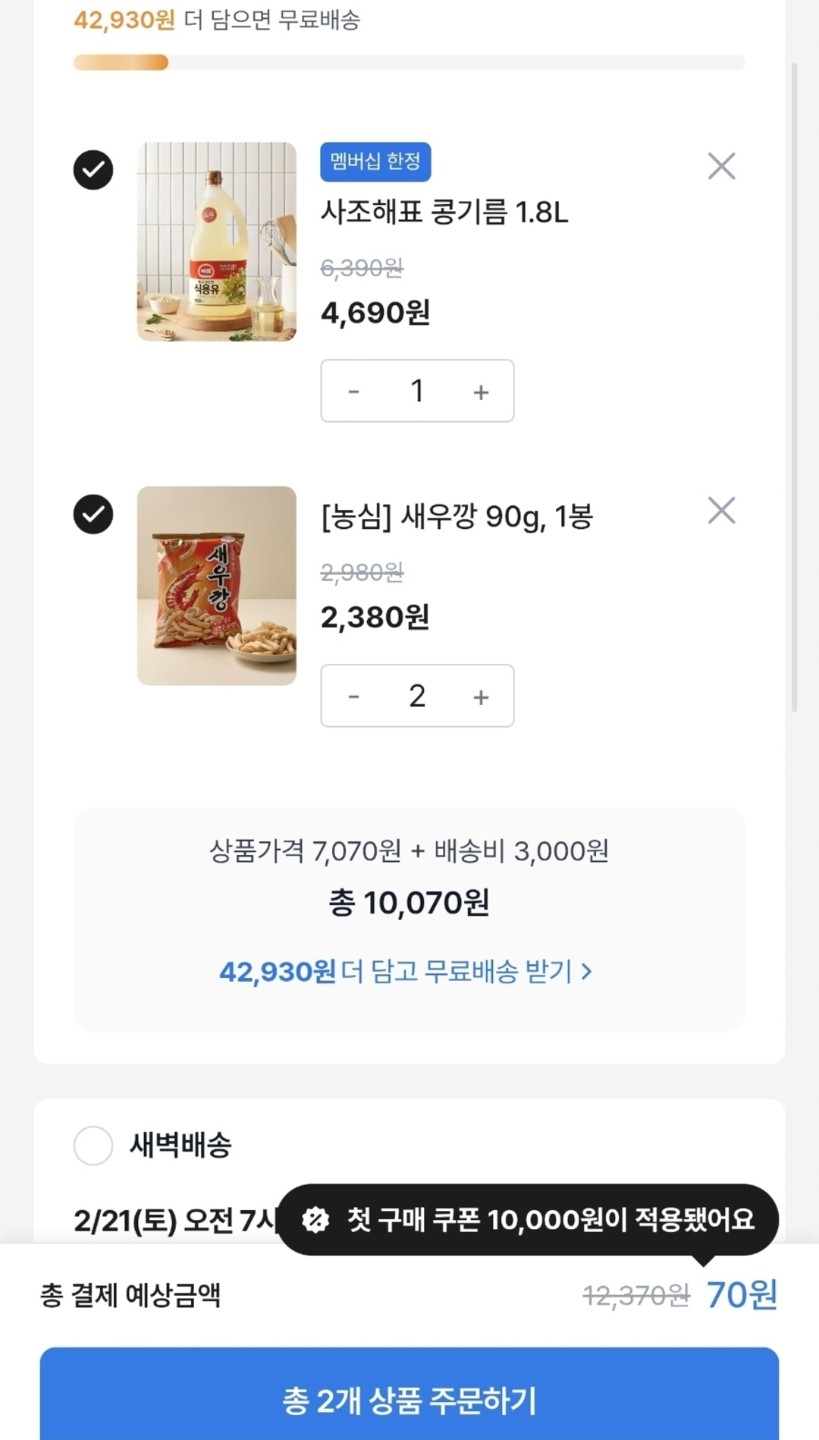Screen dimensions: 819x1440
Task: Click the coupon badge icon in tooltip
Action: [x=315, y=1219]
